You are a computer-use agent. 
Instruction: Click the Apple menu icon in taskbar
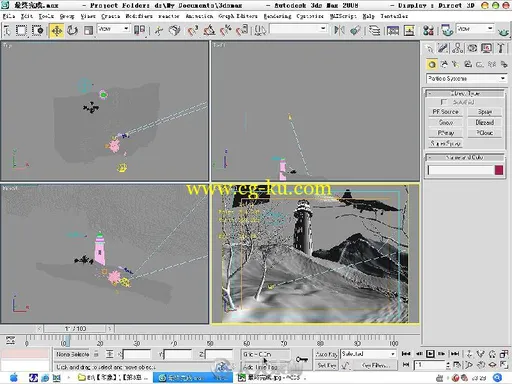(13, 378)
